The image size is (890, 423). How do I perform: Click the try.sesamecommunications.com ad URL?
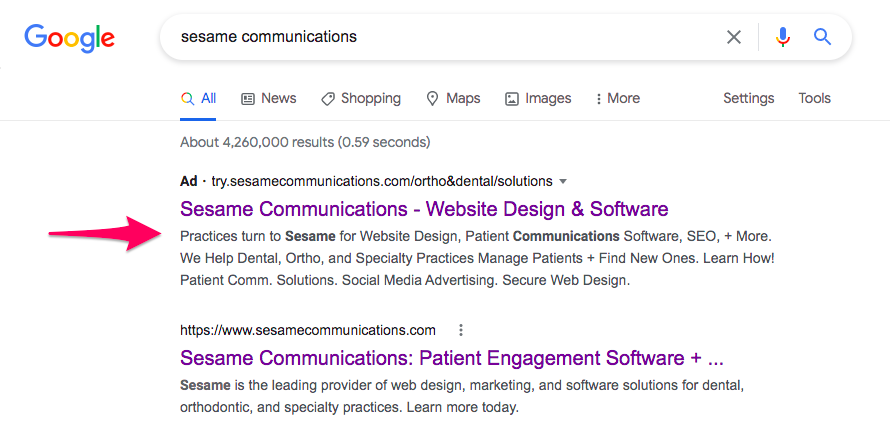point(381,182)
